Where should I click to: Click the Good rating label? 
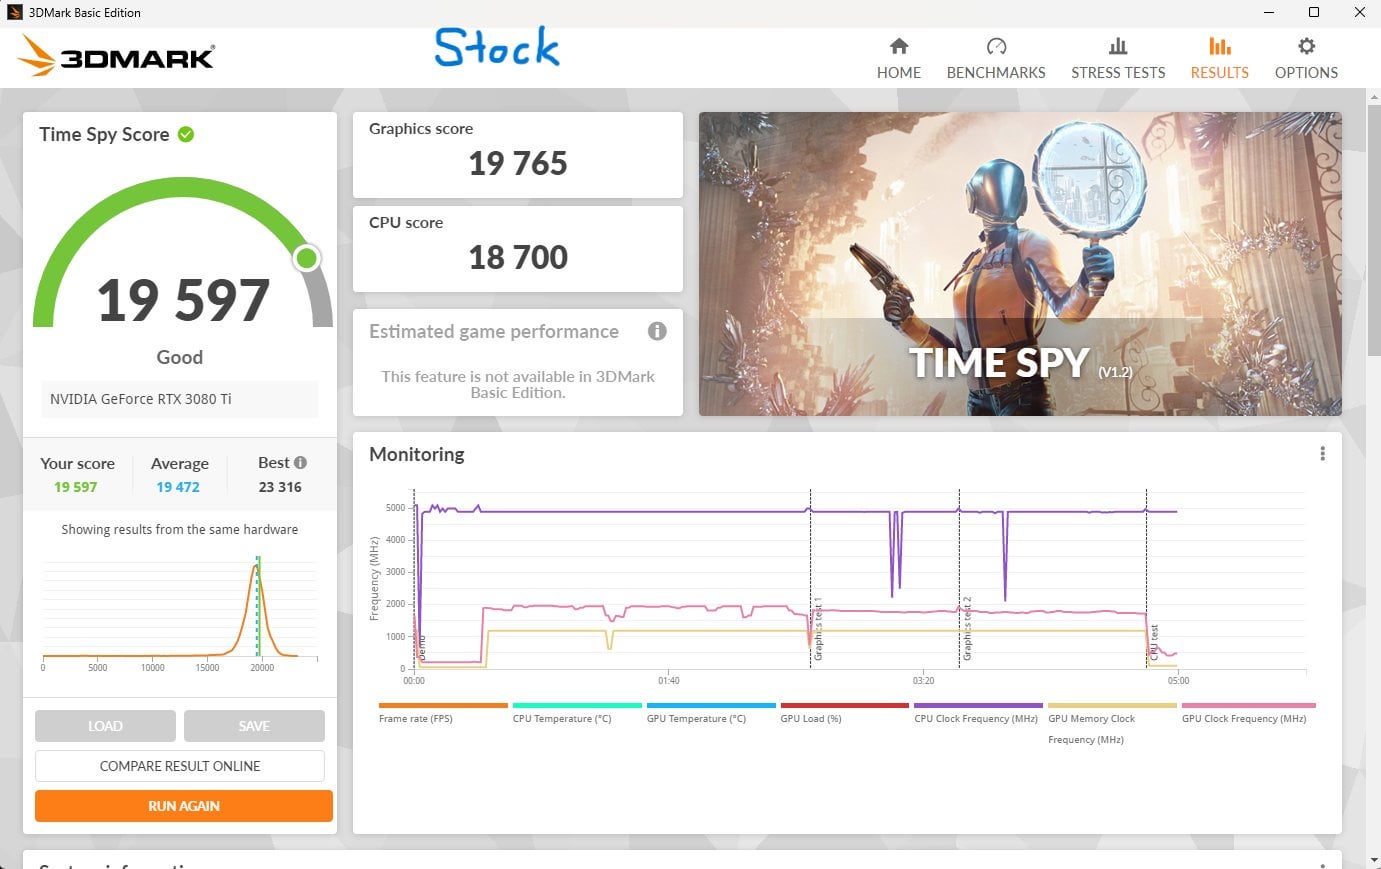click(180, 357)
